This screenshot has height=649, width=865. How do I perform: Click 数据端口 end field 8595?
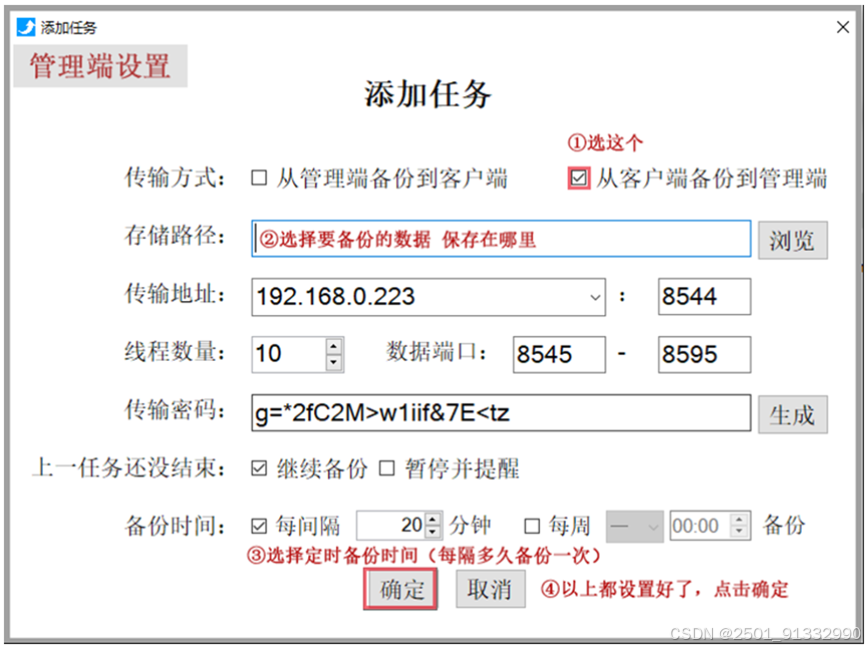coord(704,354)
